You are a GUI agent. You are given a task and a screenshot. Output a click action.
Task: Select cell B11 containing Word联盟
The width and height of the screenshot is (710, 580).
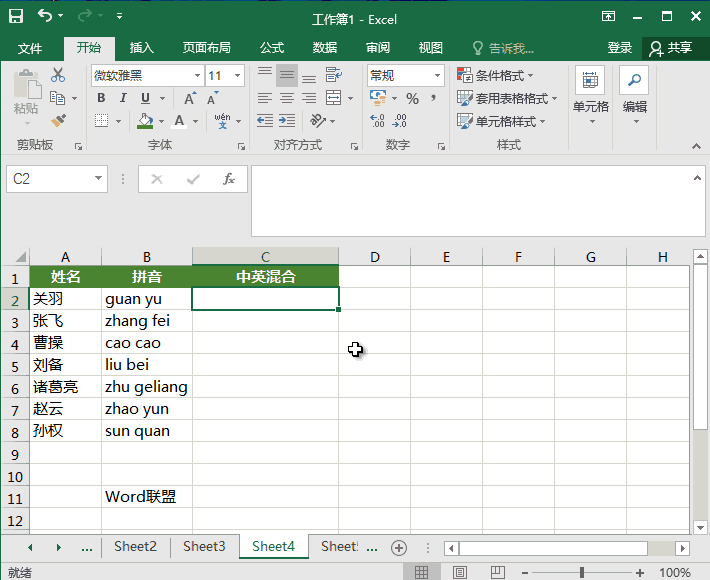pos(146,497)
